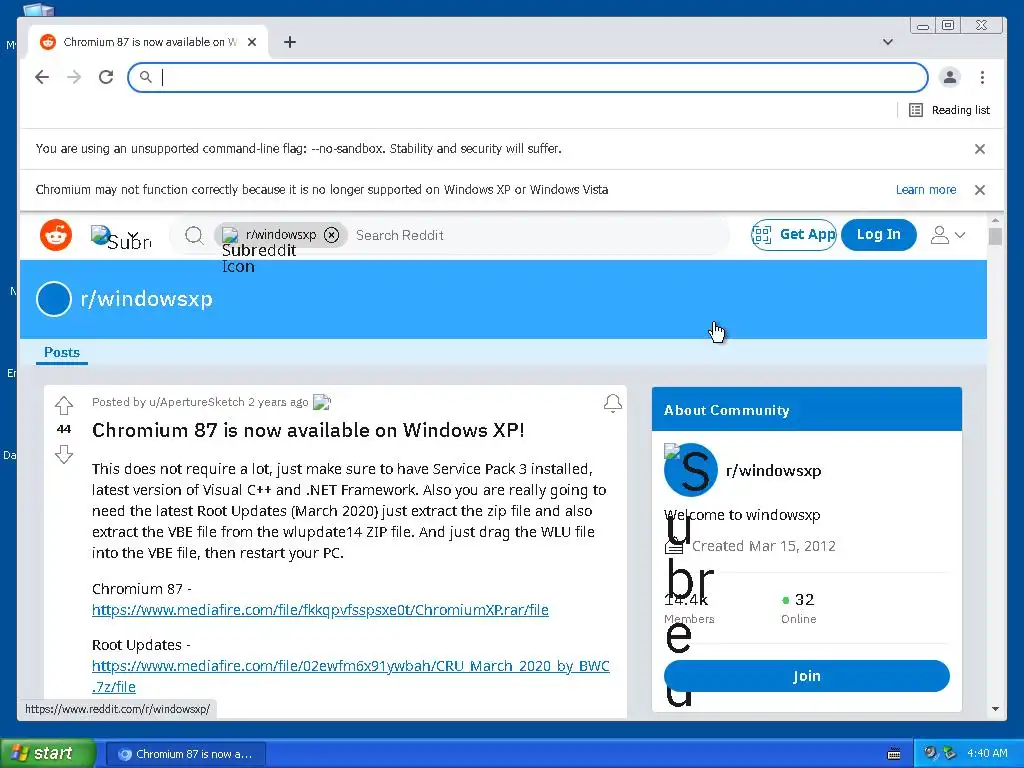Click the first system tray notification icon

tap(930, 753)
